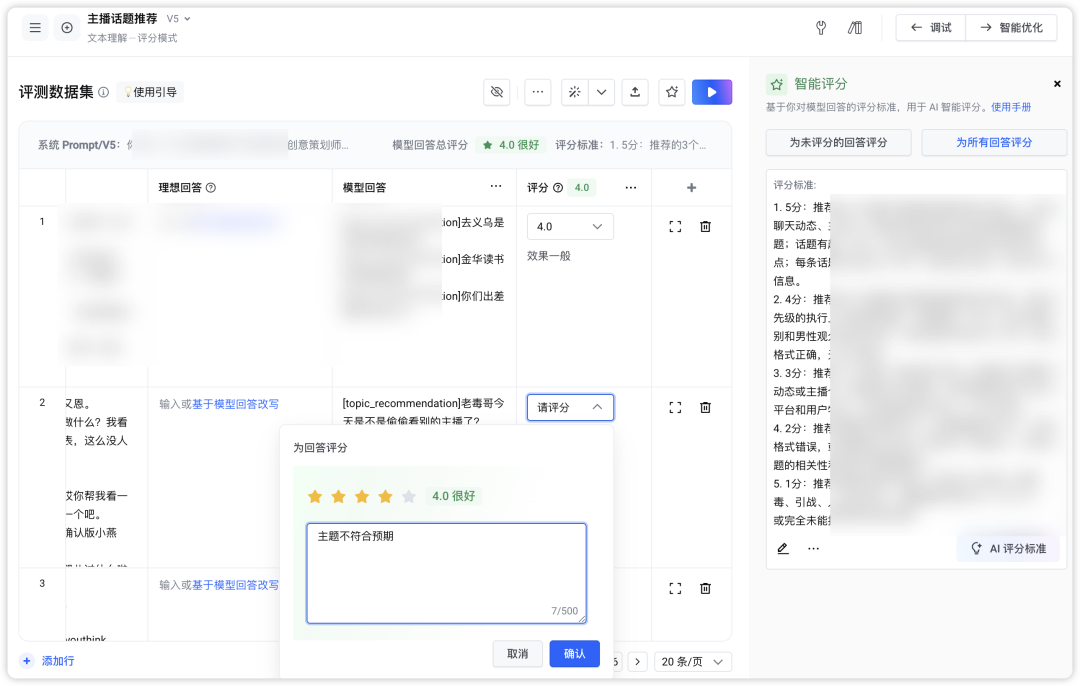Screen dimensions: 1080x686
Task: Click the 确认 confirm button
Action: (574, 653)
